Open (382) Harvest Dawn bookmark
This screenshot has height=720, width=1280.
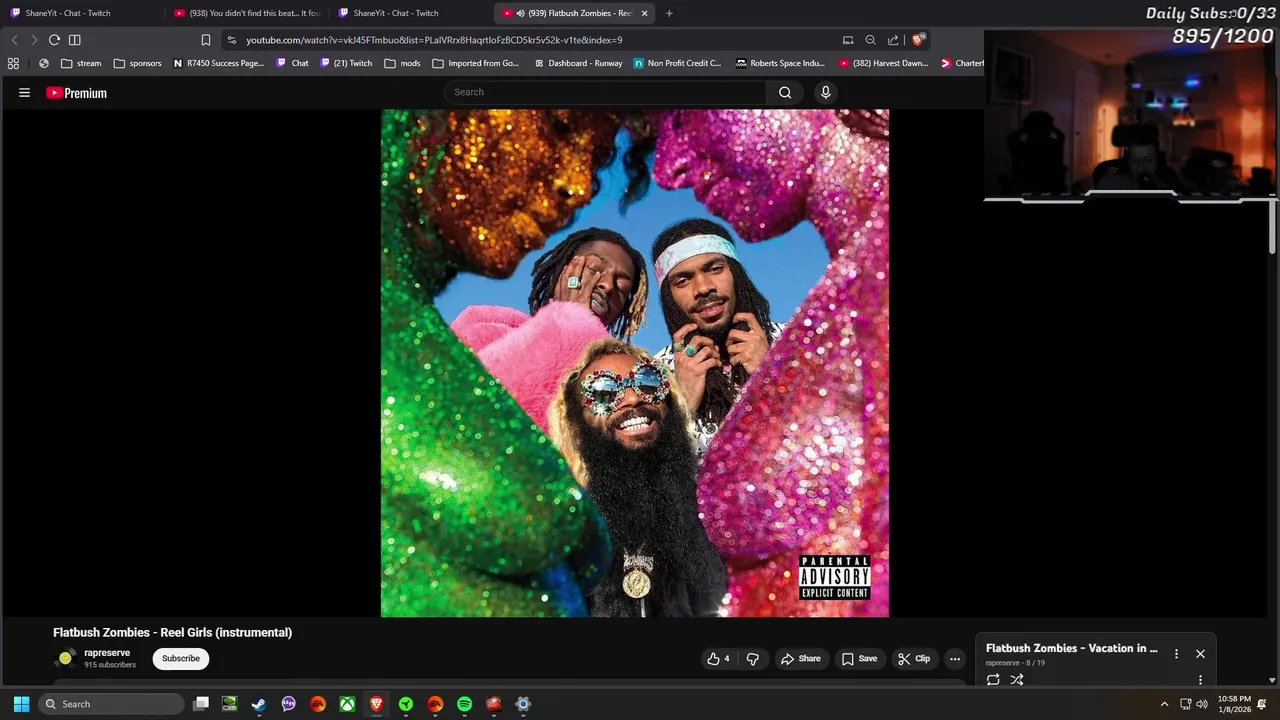884,63
